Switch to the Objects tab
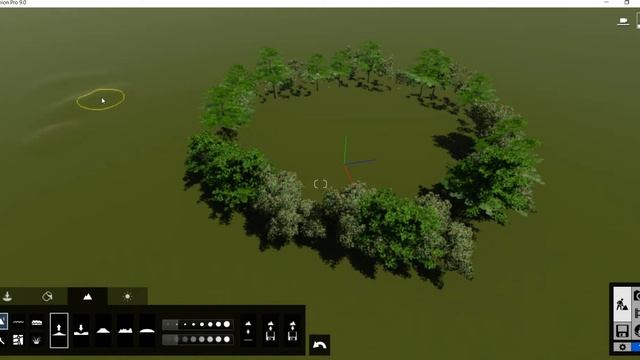This screenshot has height=360, width=640. click(7, 296)
